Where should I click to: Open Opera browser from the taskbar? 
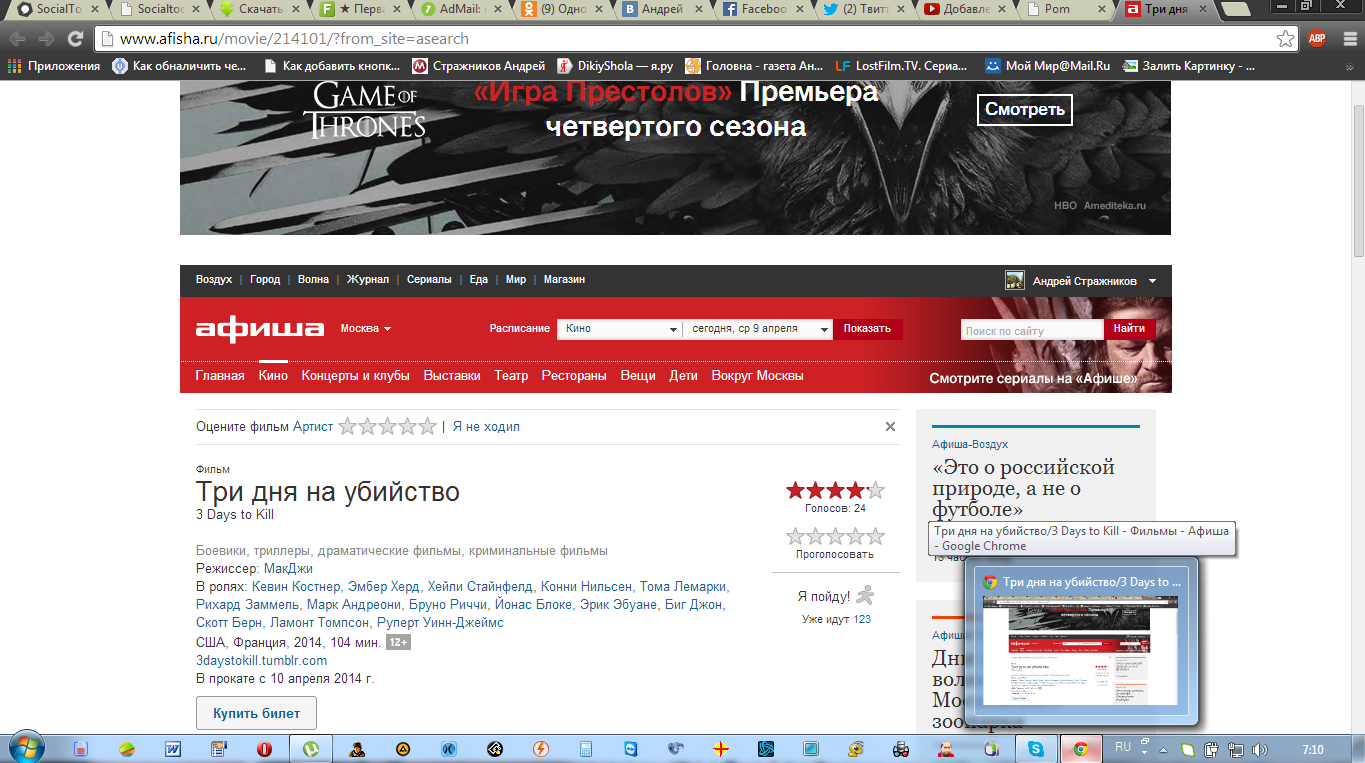264,748
